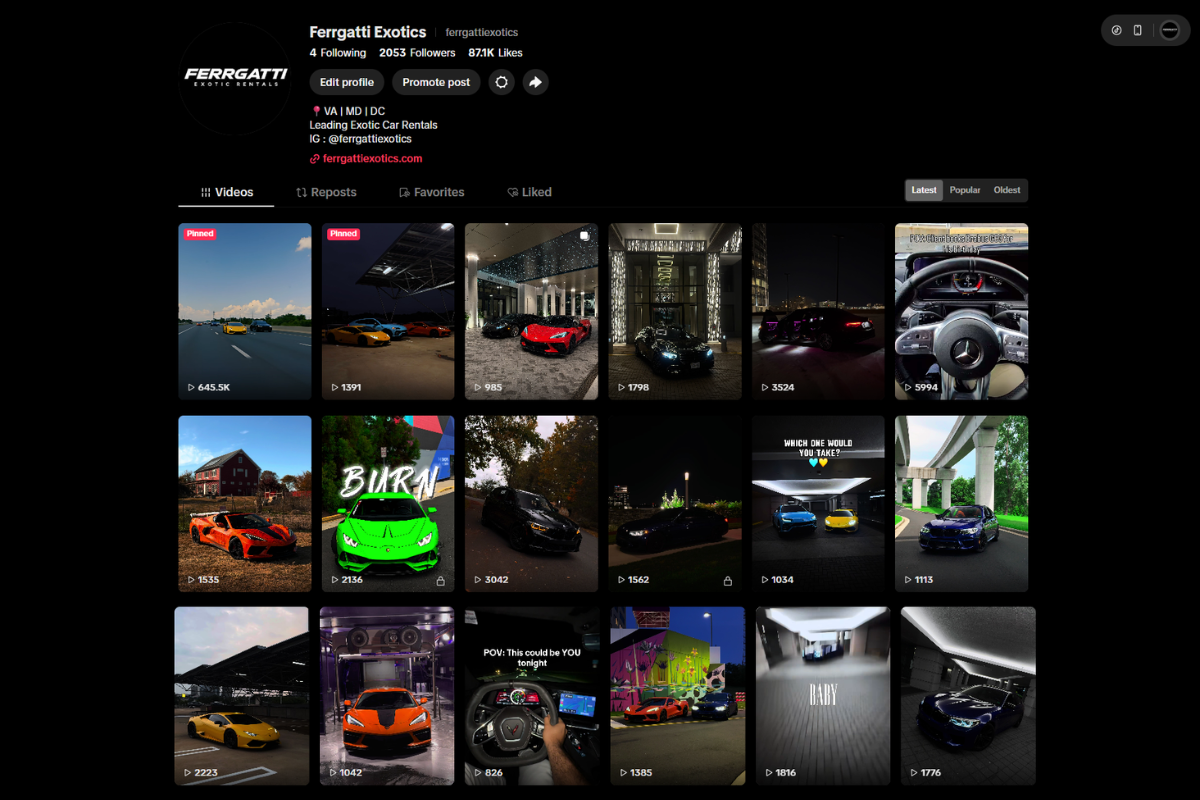Open the green Lamborghini BURN video
The width and height of the screenshot is (1200, 800).
(388, 504)
